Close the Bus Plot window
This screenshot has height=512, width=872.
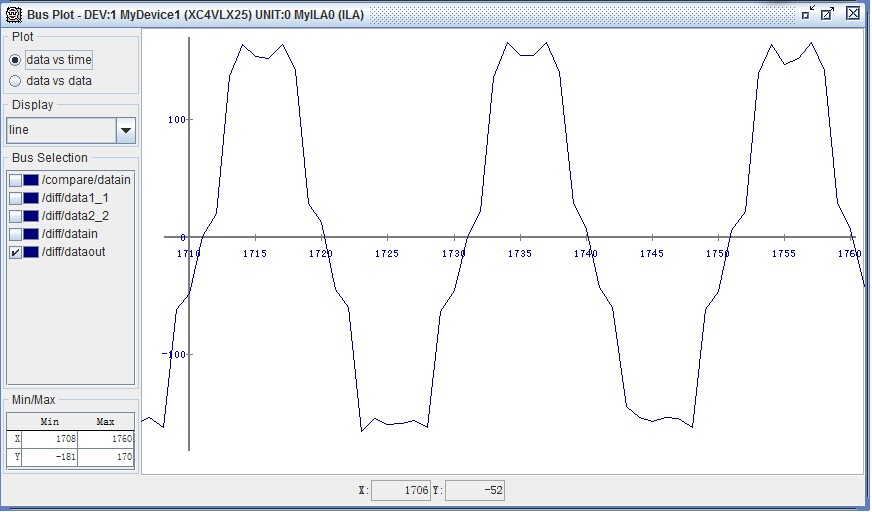coord(853,13)
